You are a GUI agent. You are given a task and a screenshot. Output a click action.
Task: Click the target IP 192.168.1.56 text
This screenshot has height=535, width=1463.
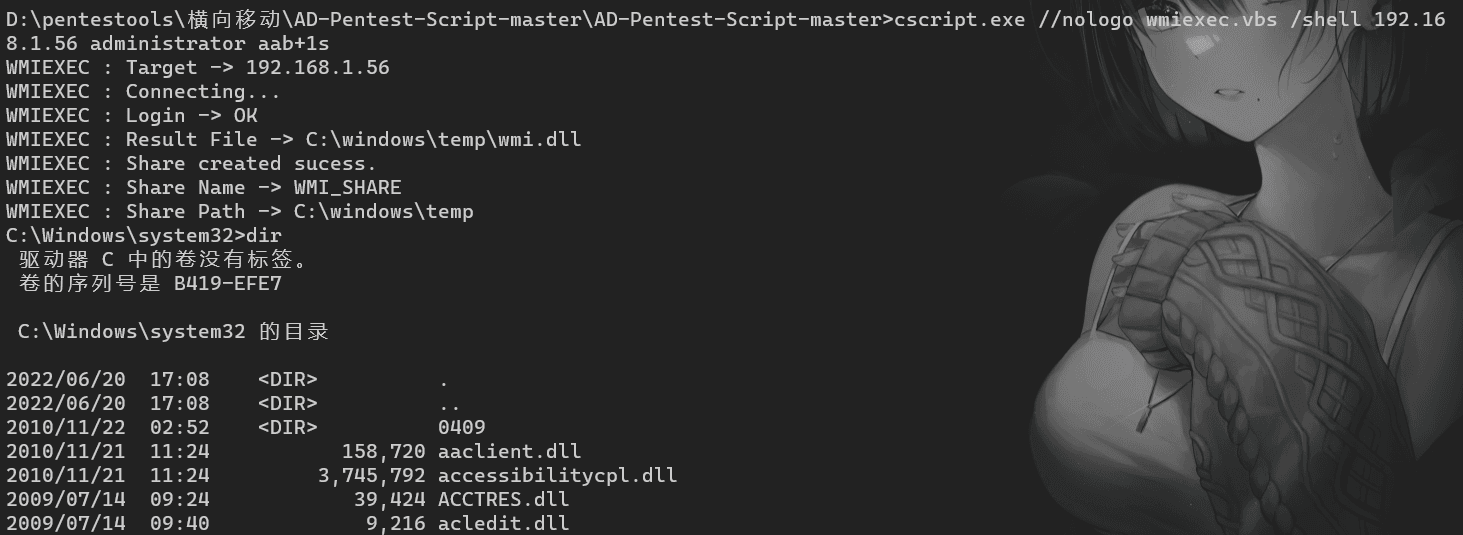(318, 67)
